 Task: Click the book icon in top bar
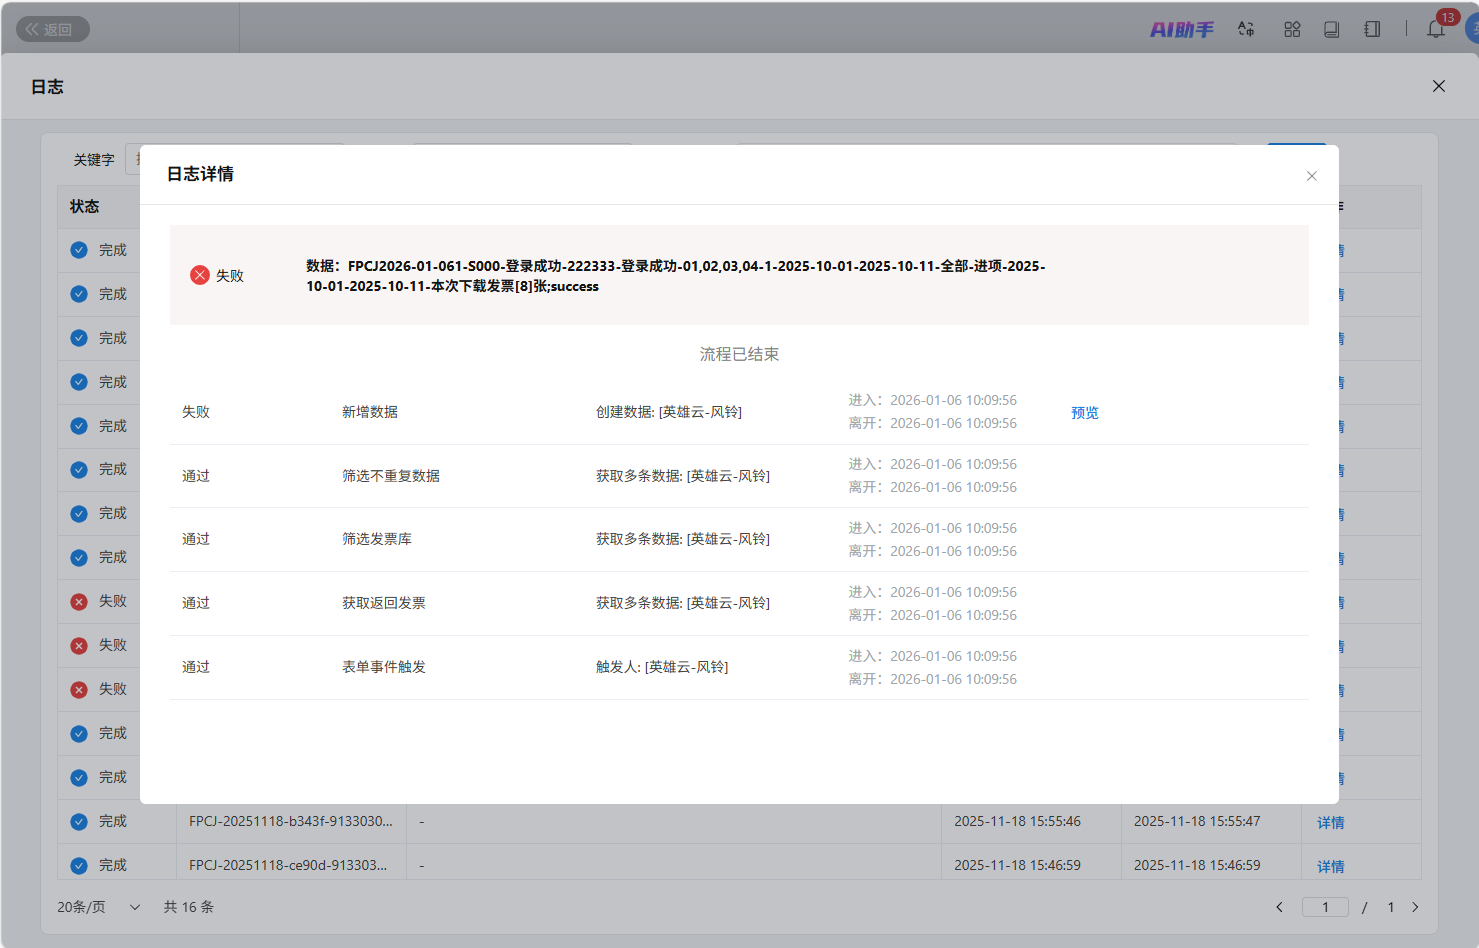pyautogui.click(x=1331, y=30)
